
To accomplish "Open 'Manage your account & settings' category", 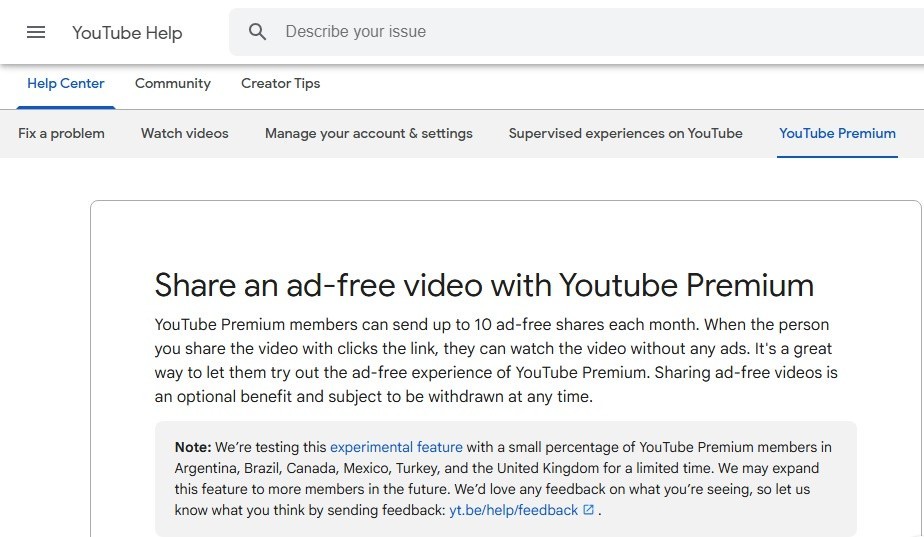I will pos(369,133).
